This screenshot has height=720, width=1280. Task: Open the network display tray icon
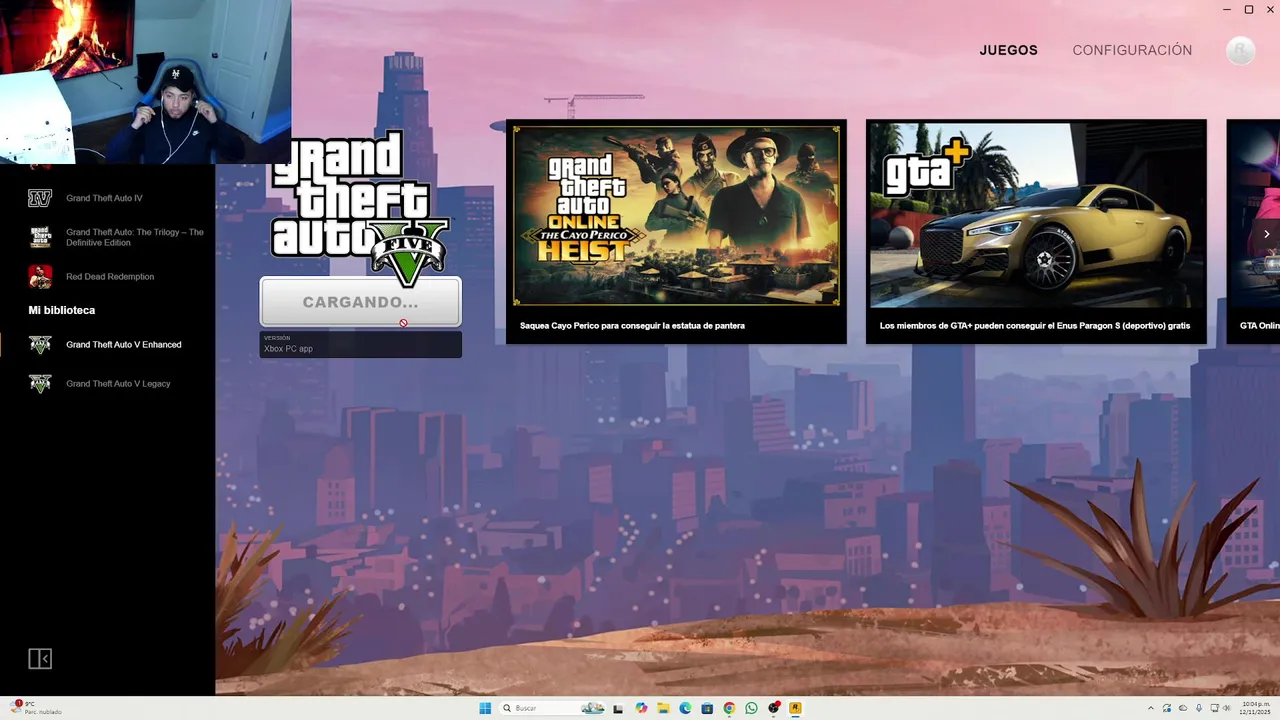click(1214, 708)
